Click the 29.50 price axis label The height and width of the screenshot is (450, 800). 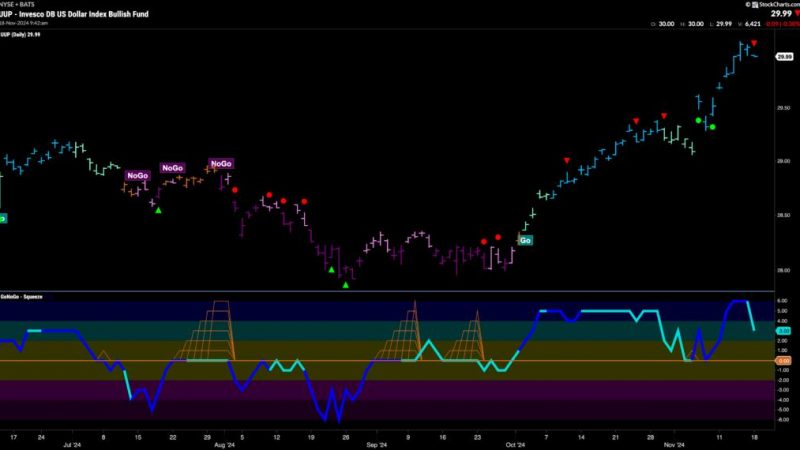pyautogui.click(x=784, y=108)
